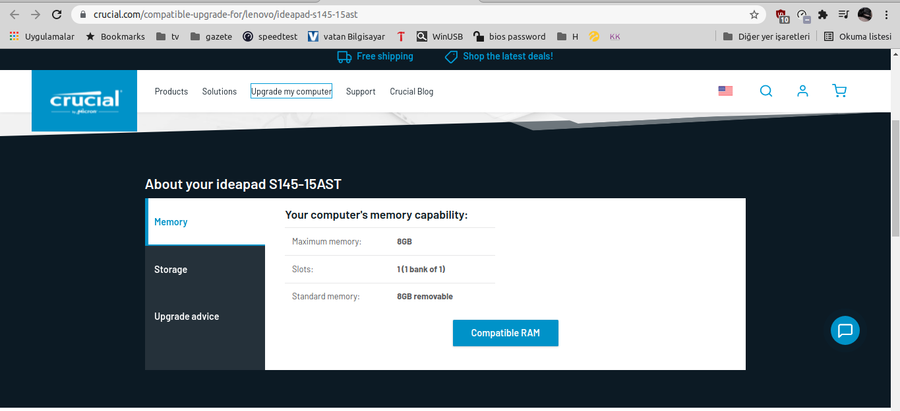Viewport: 900px width, 411px height.
Task: Click the Free shipping truck icon
Action: 344,57
